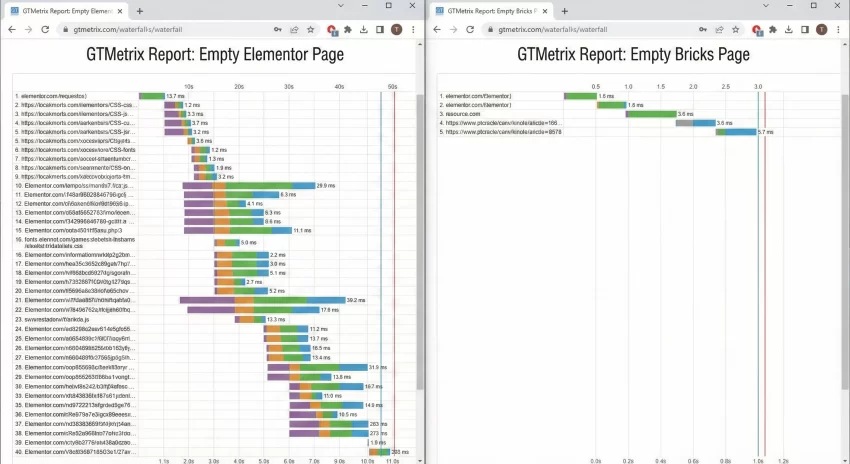Select the Empty Elementor report tab
The image size is (850, 464).
(x=68, y=11)
